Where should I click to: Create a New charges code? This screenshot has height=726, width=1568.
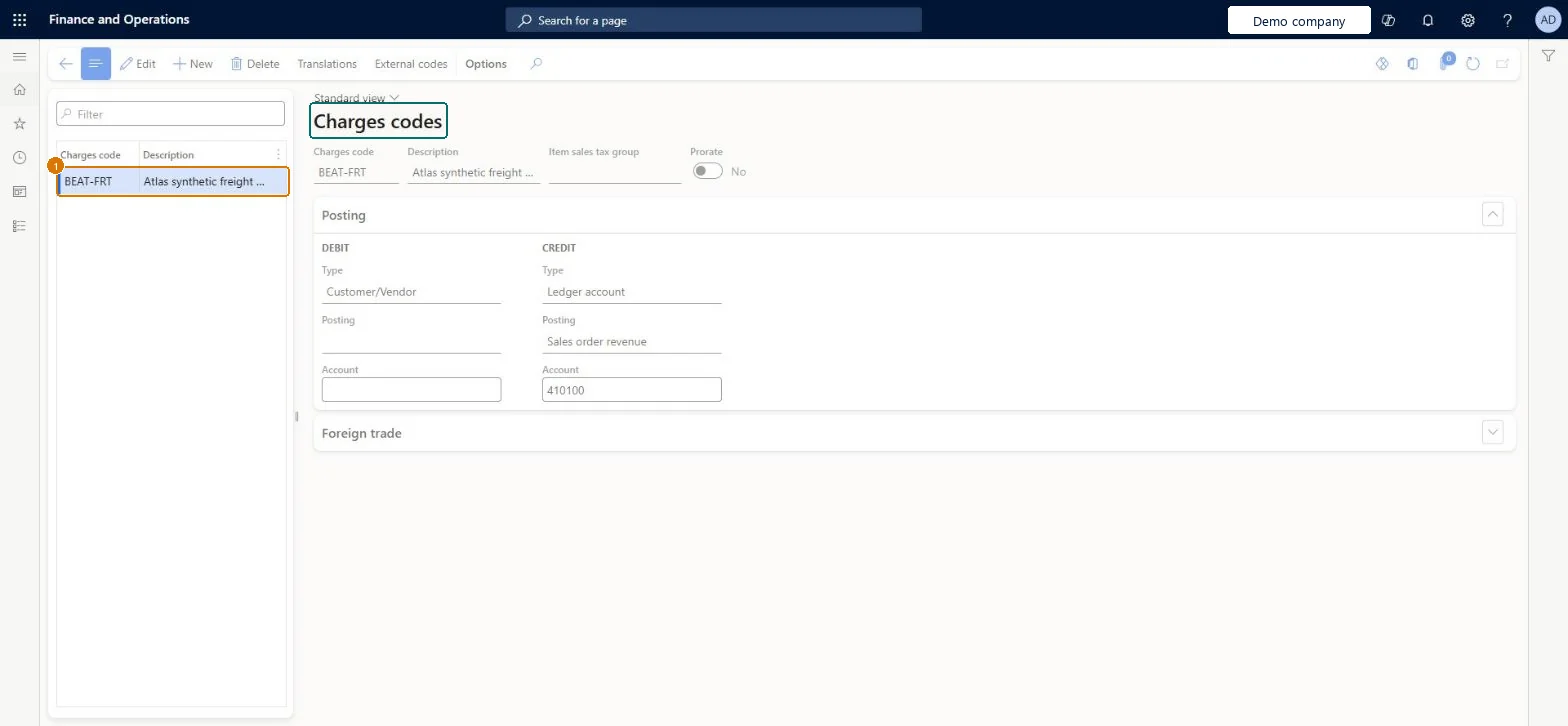click(x=192, y=64)
